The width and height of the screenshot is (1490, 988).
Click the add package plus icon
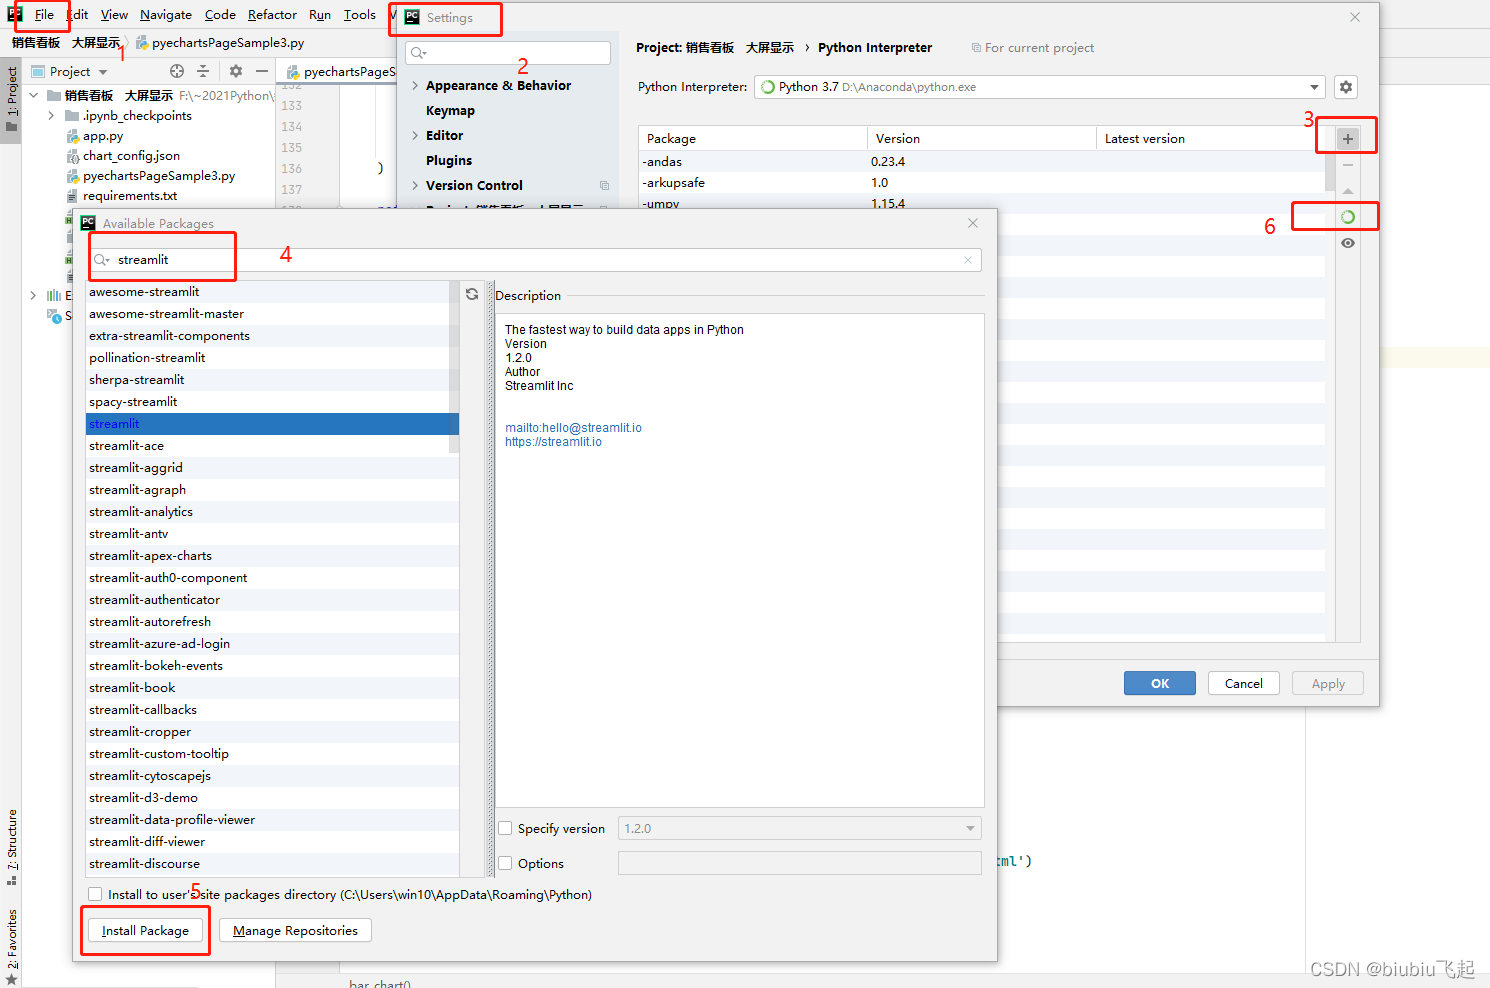point(1348,139)
